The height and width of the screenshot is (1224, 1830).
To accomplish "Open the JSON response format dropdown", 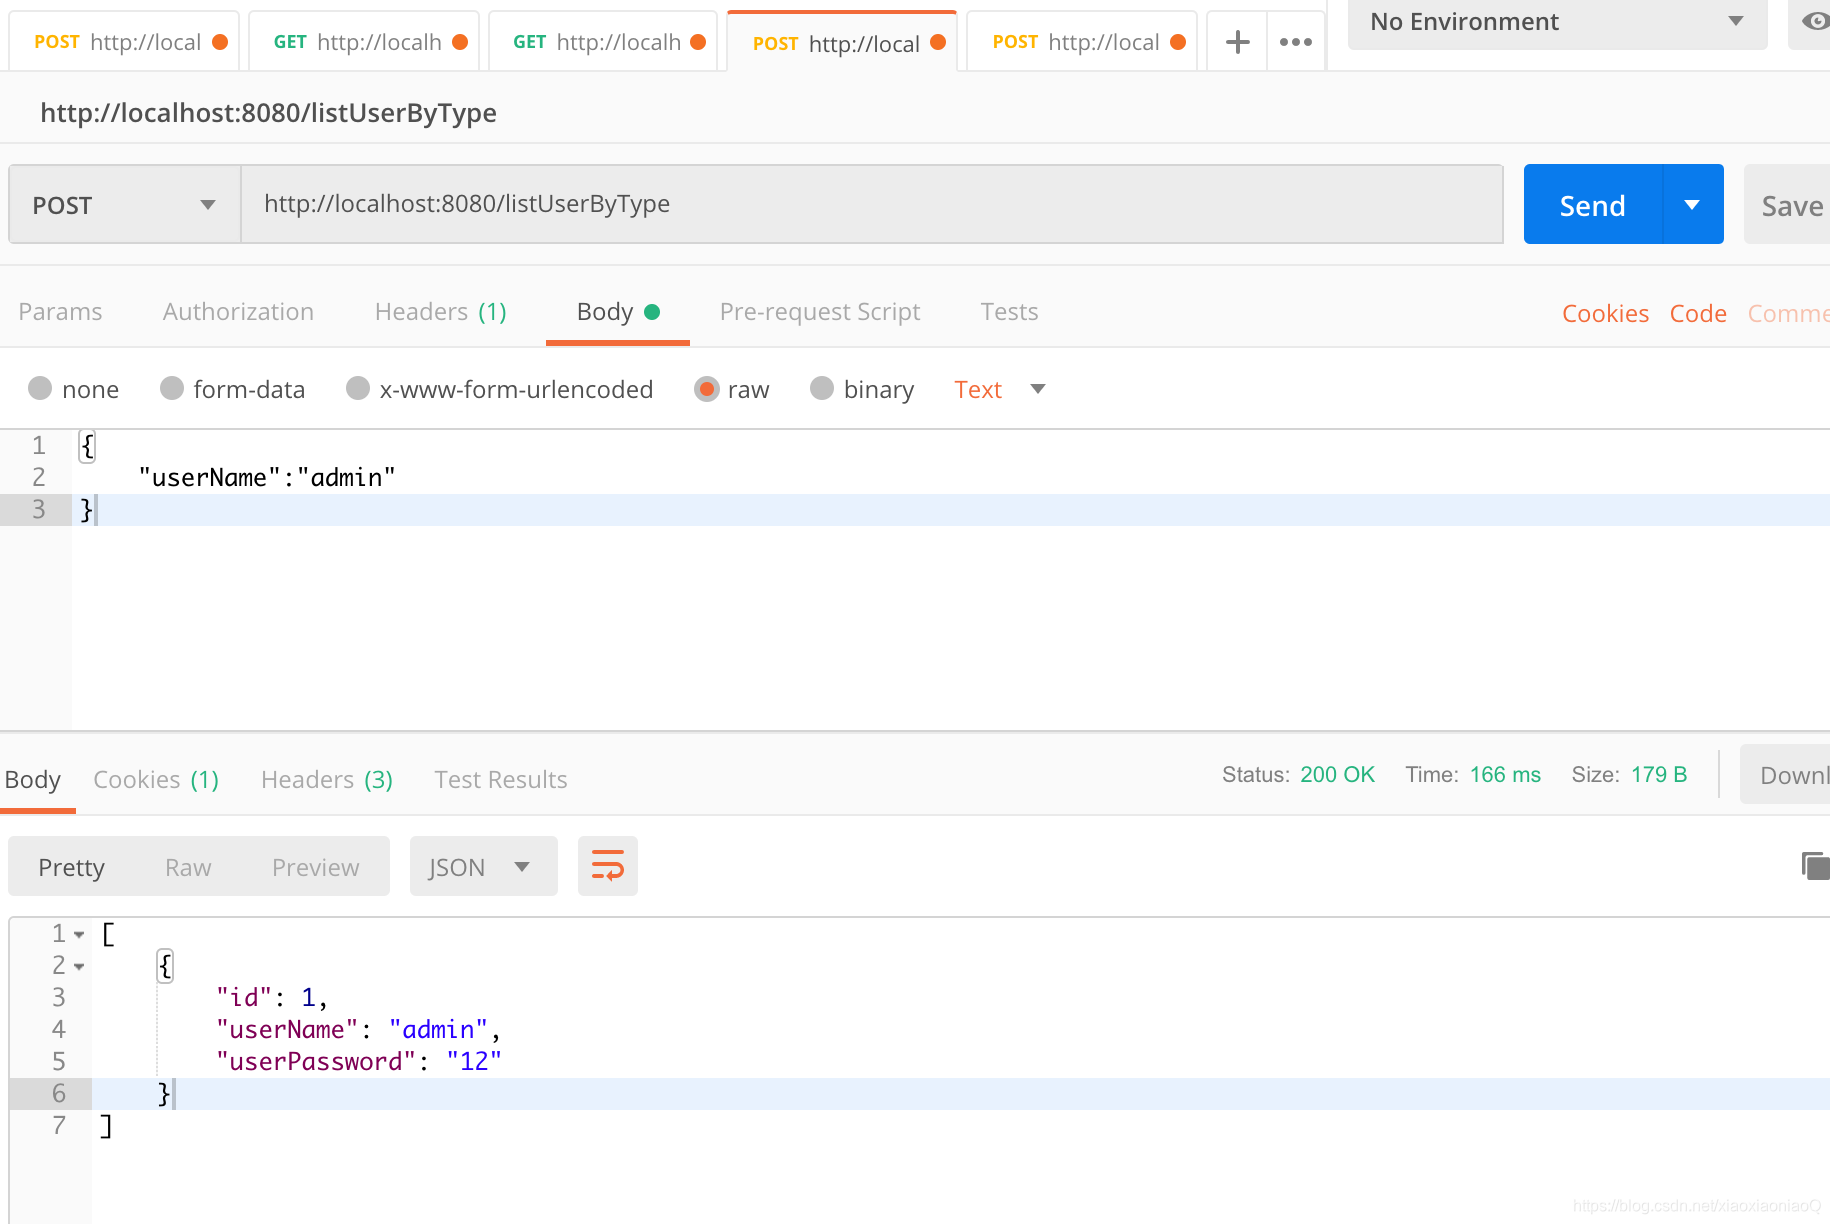I will [x=483, y=866].
